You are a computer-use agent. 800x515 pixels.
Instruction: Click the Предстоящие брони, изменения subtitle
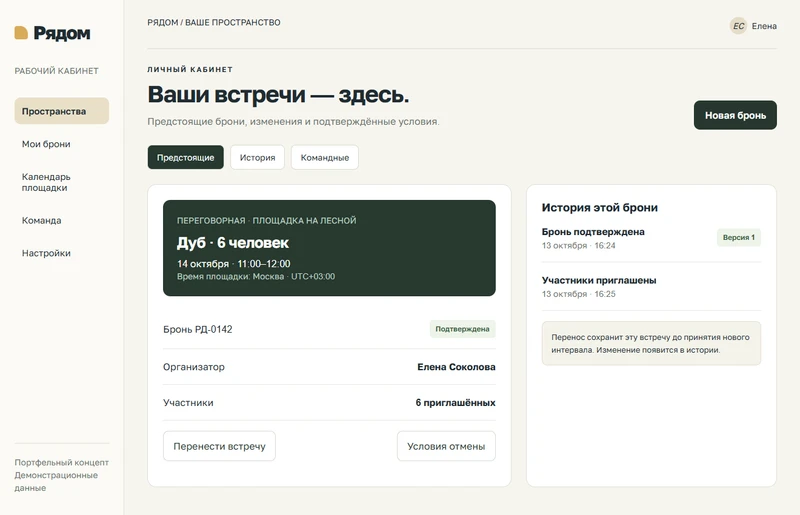click(293, 121)
